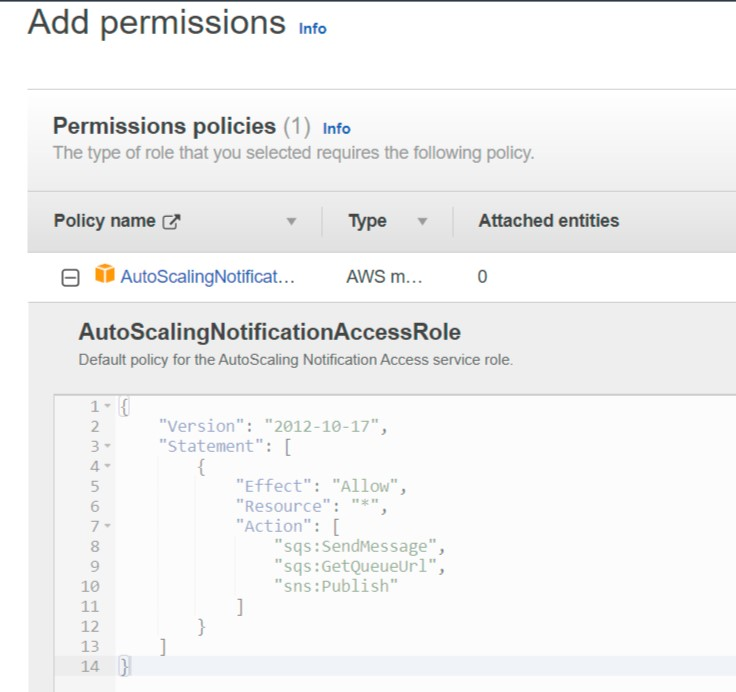
Task: Click external link icon next to Policy name
Action: (x=171, y=222)
